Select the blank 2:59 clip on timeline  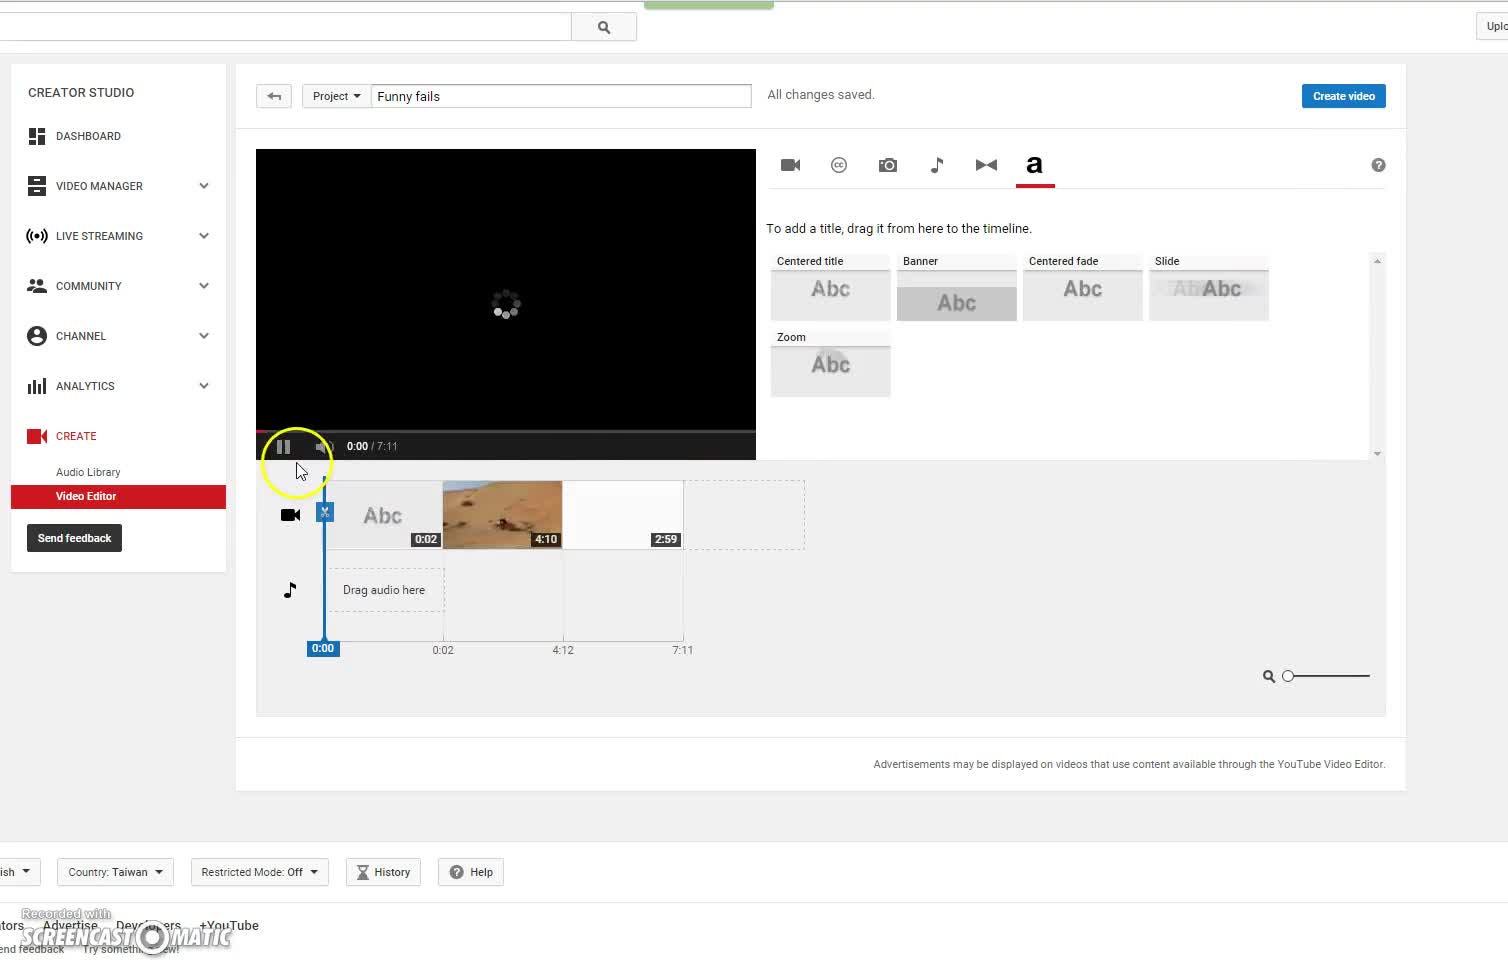[x=623, y=515]
